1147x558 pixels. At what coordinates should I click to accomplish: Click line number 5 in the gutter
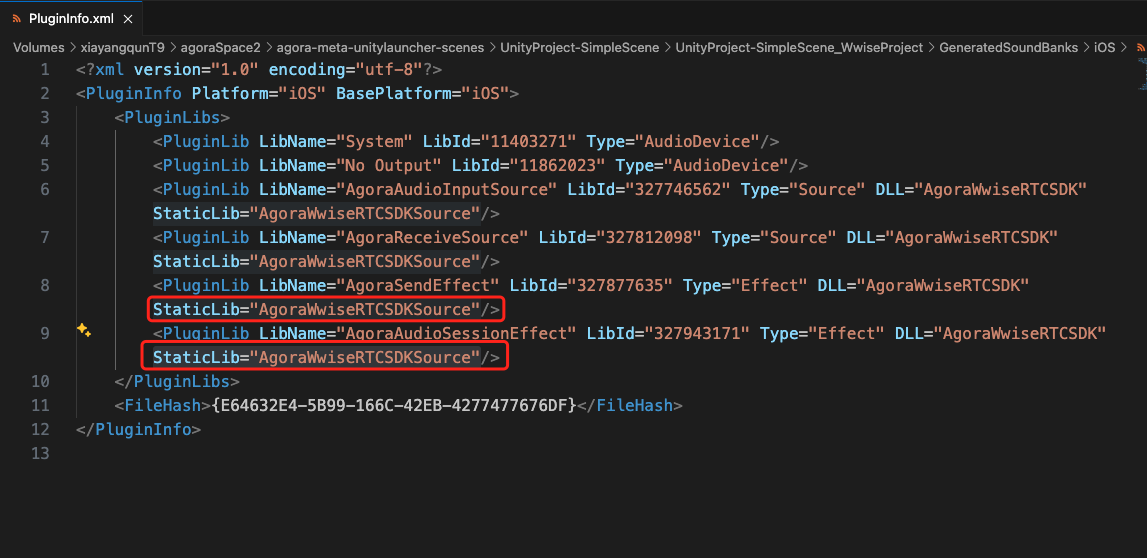(x=45, y=165)
